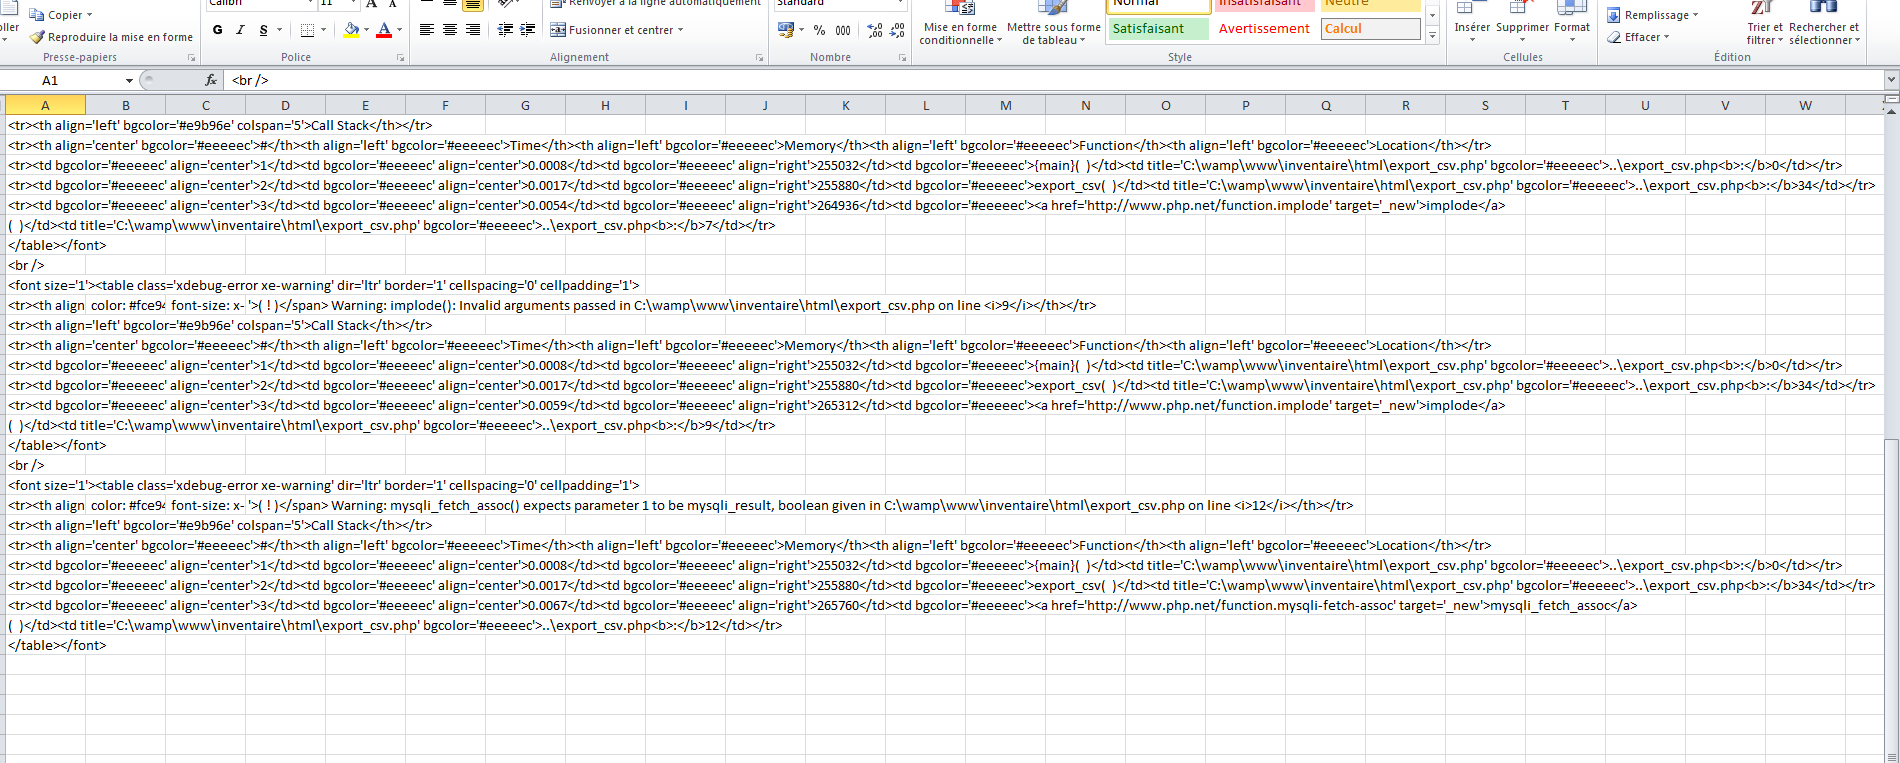The width and height of the screenshot is (1900, 763).
Task: Open the font color dropdown arrow
Action: click(399, 30)
